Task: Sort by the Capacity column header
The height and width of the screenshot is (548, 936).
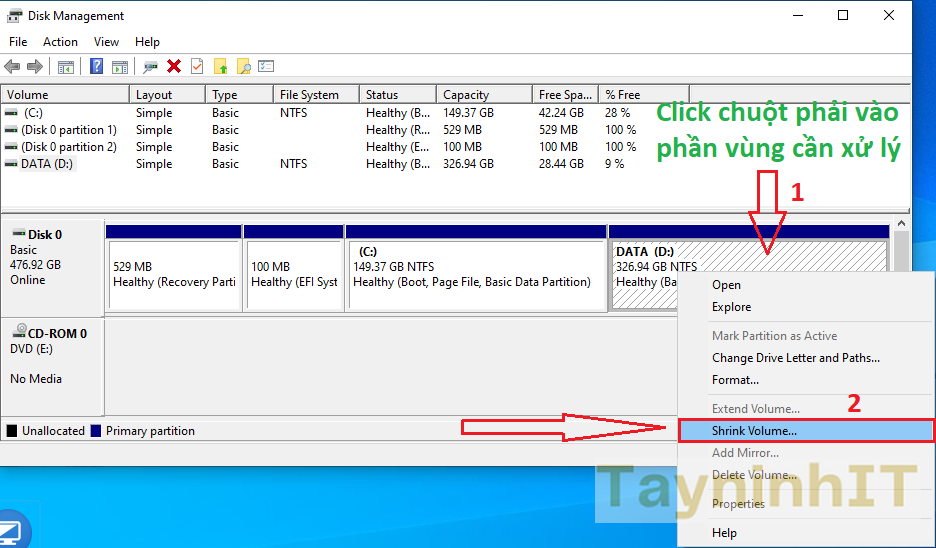Action: click(x=466, y=95)
